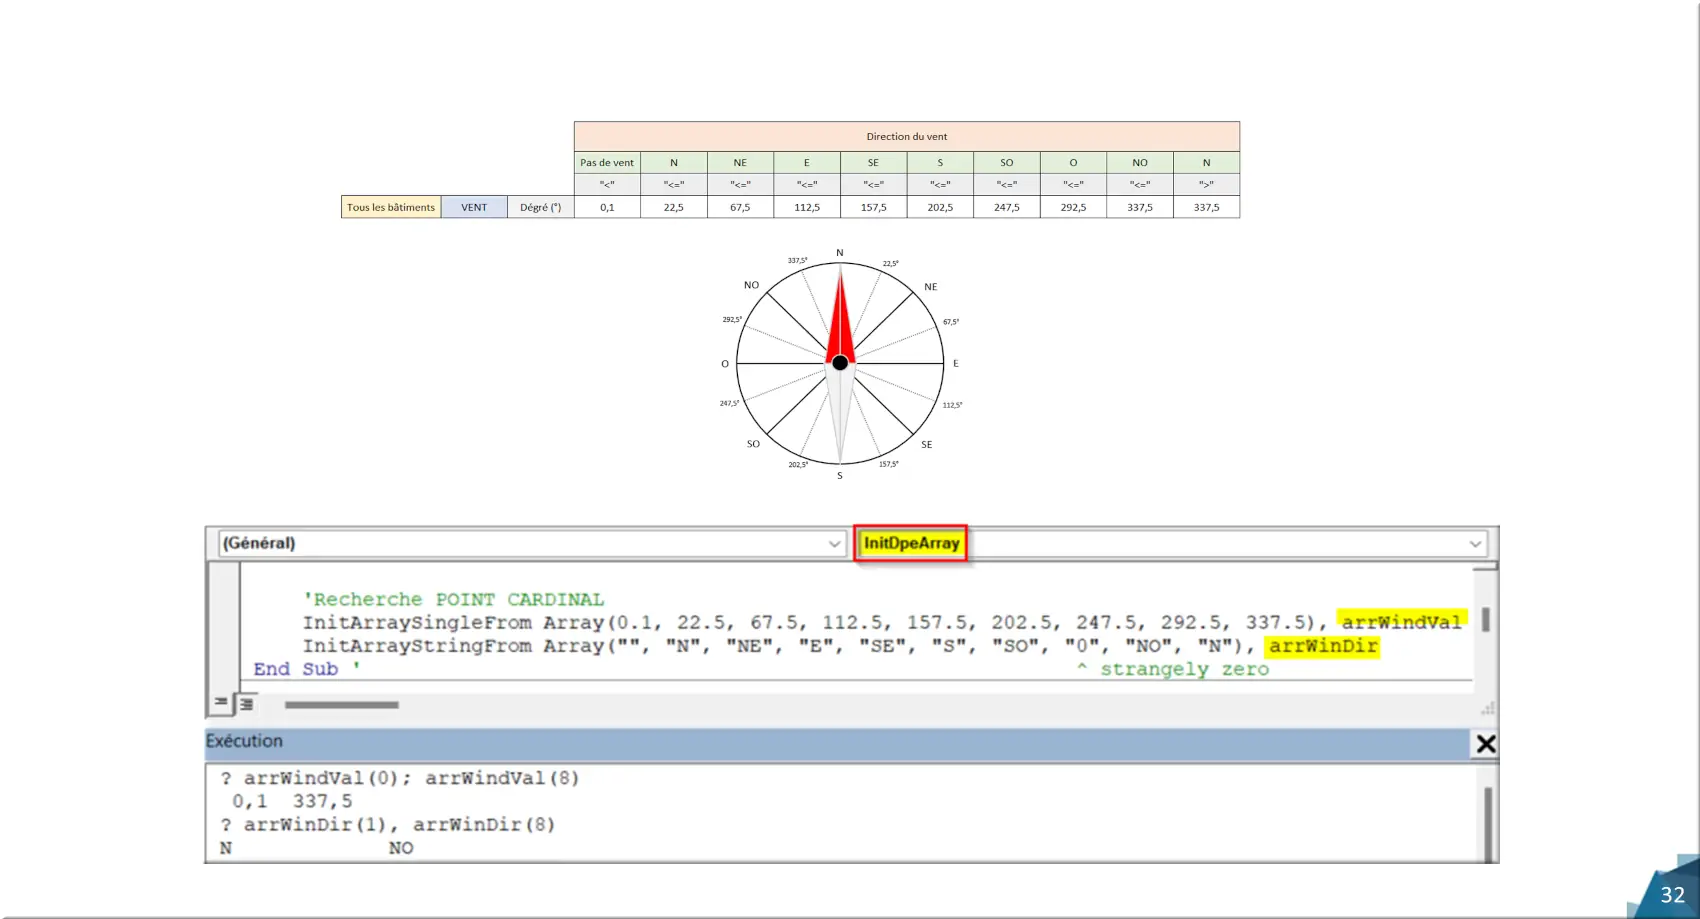Viewport: 1700px width, 919px height.
Task: Click '? arrWinDir(1), arrWinDir(8)' query line
Action: [388, 824]
